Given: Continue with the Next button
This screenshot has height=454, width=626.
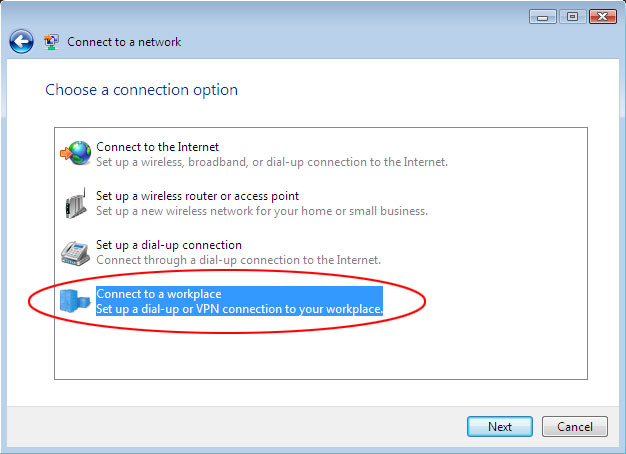Looking at the screenshot, I should (x=499, y=426).
